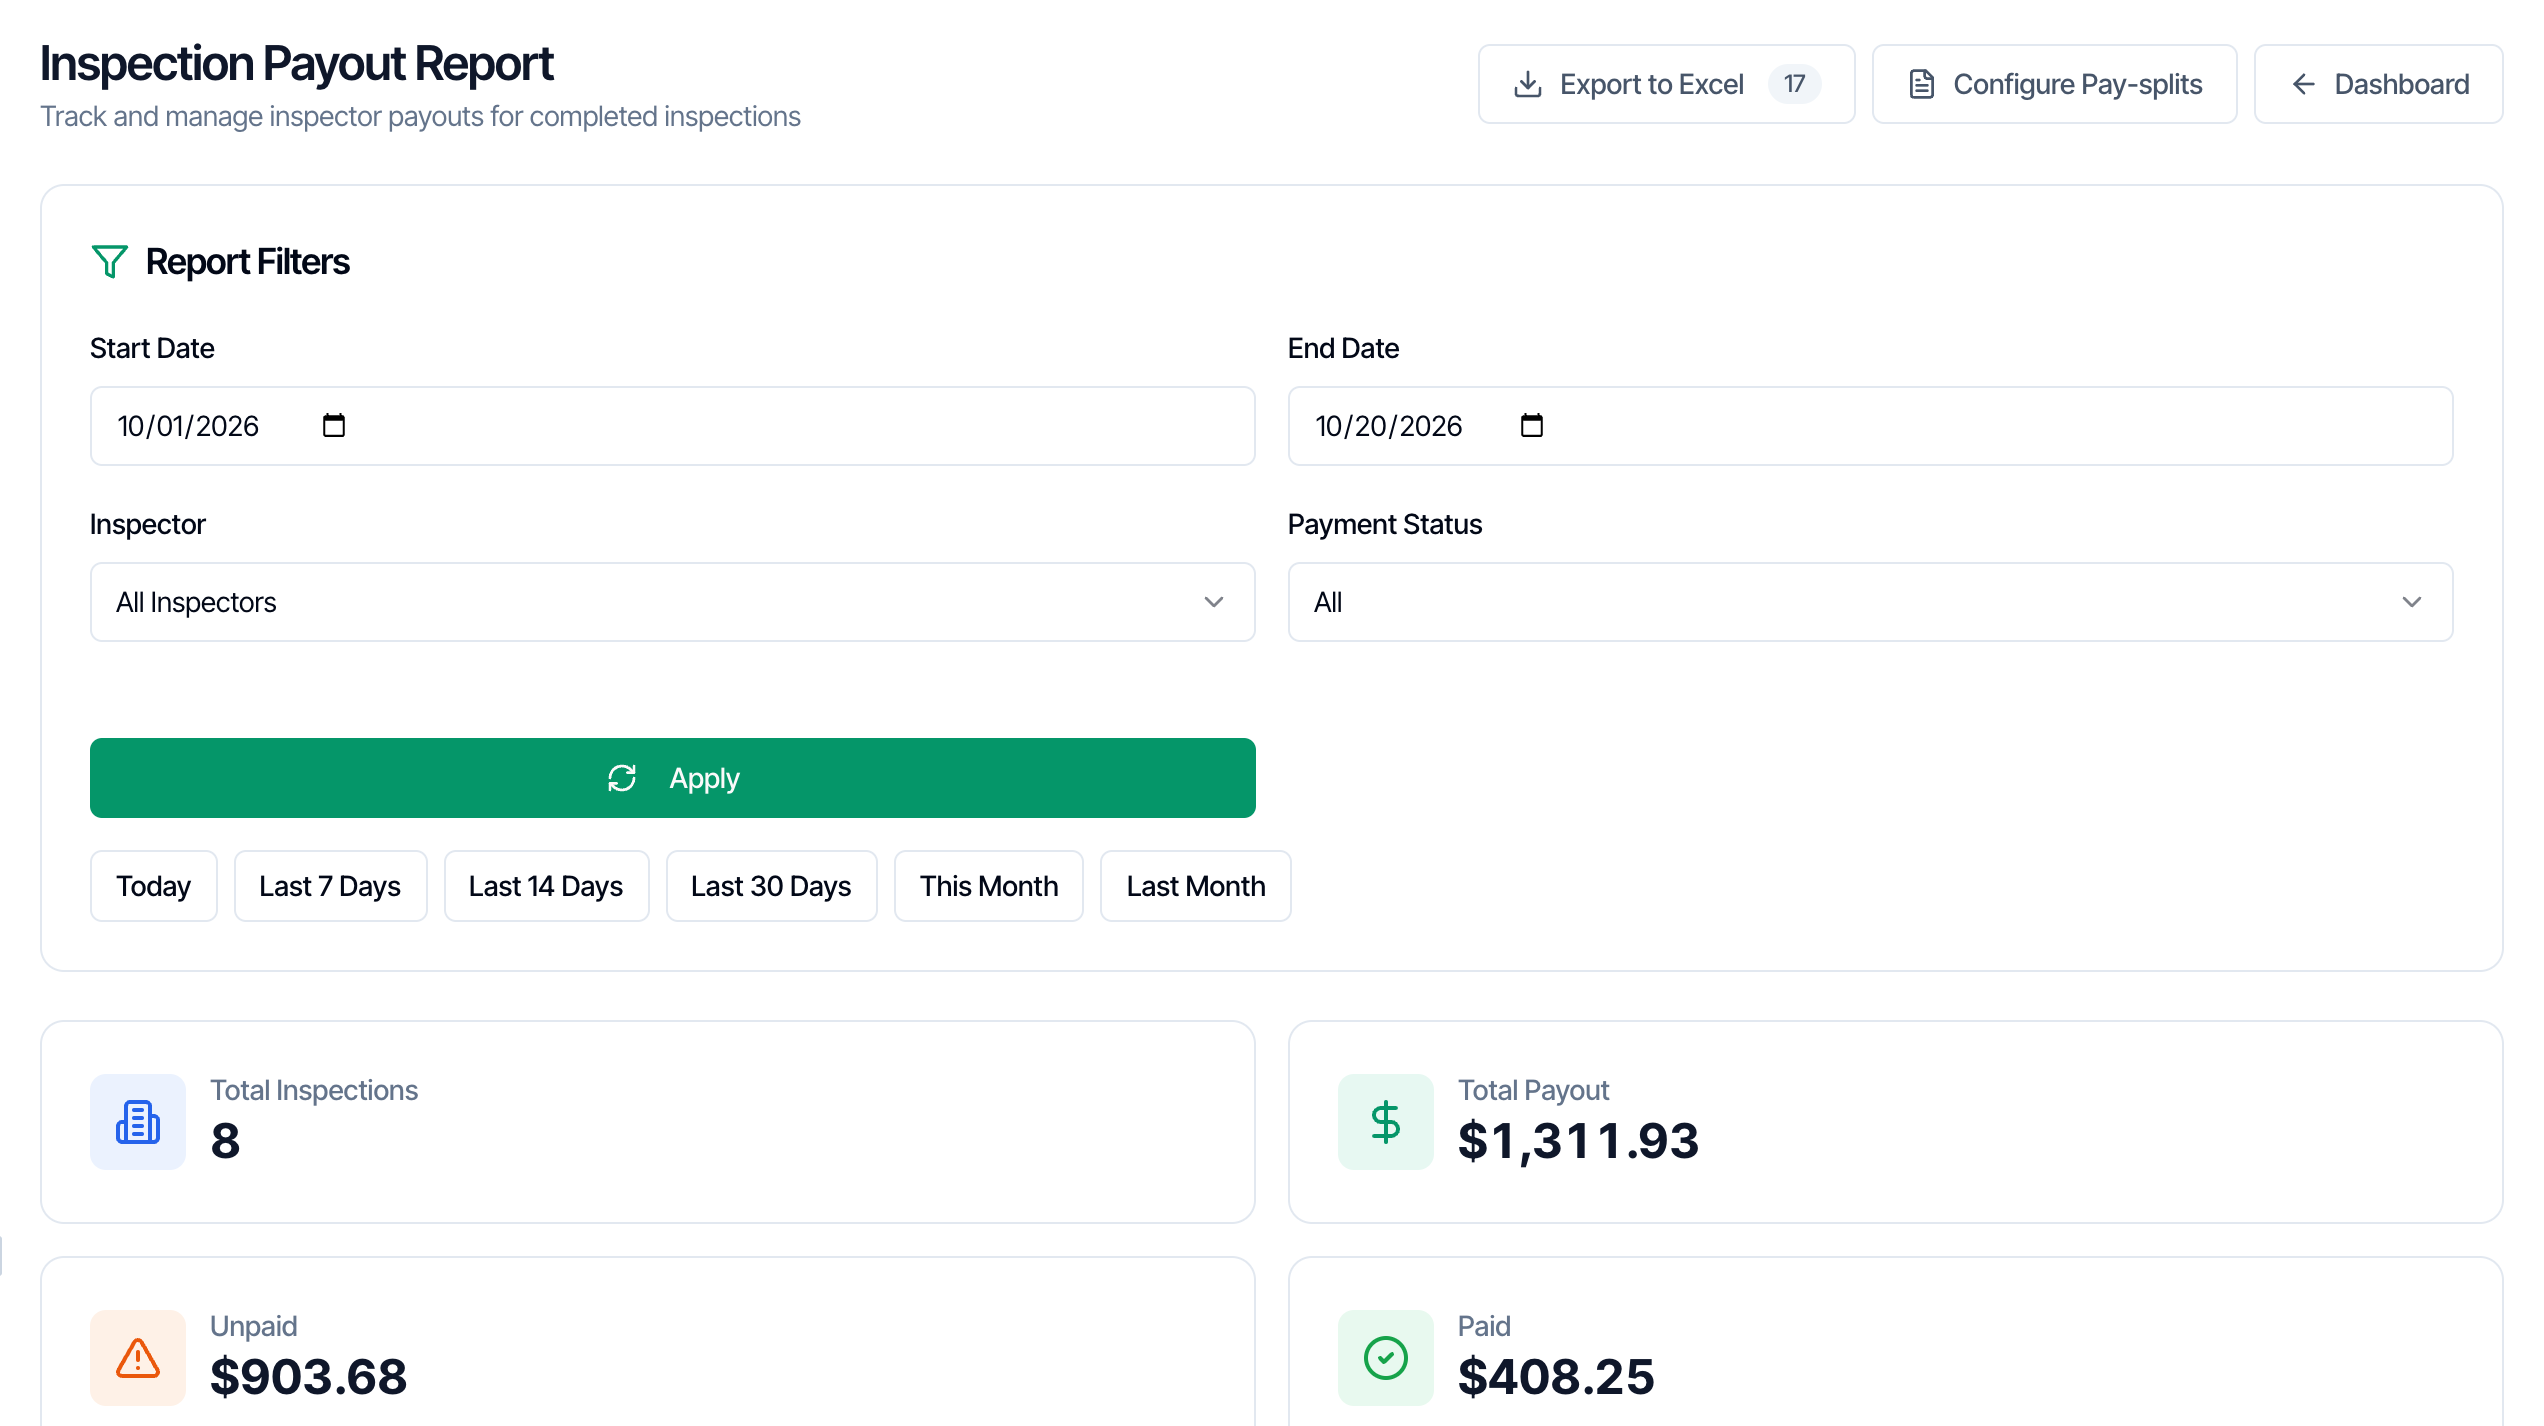Click the 17 count badge on Export

(1795, 84)
